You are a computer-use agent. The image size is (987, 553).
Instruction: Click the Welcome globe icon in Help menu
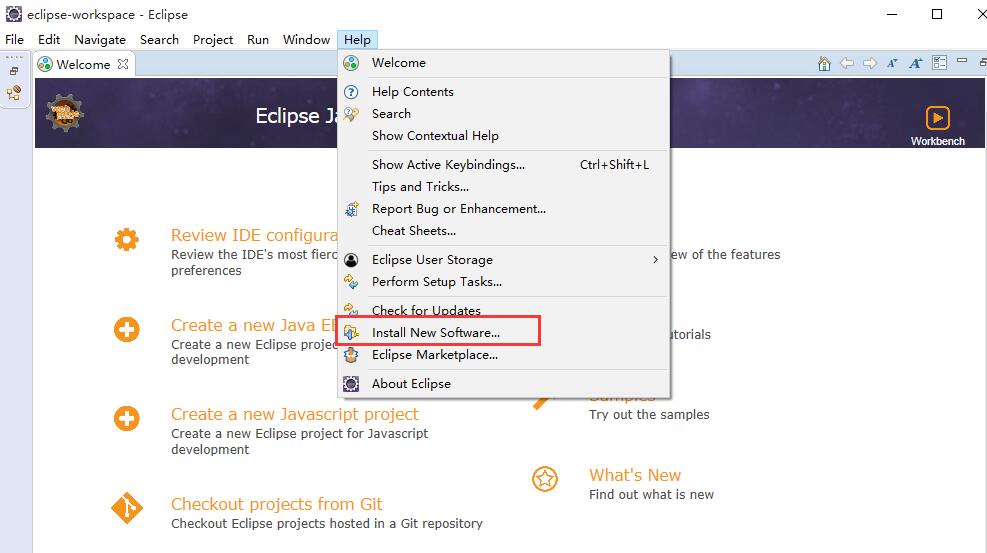(351, 63)
